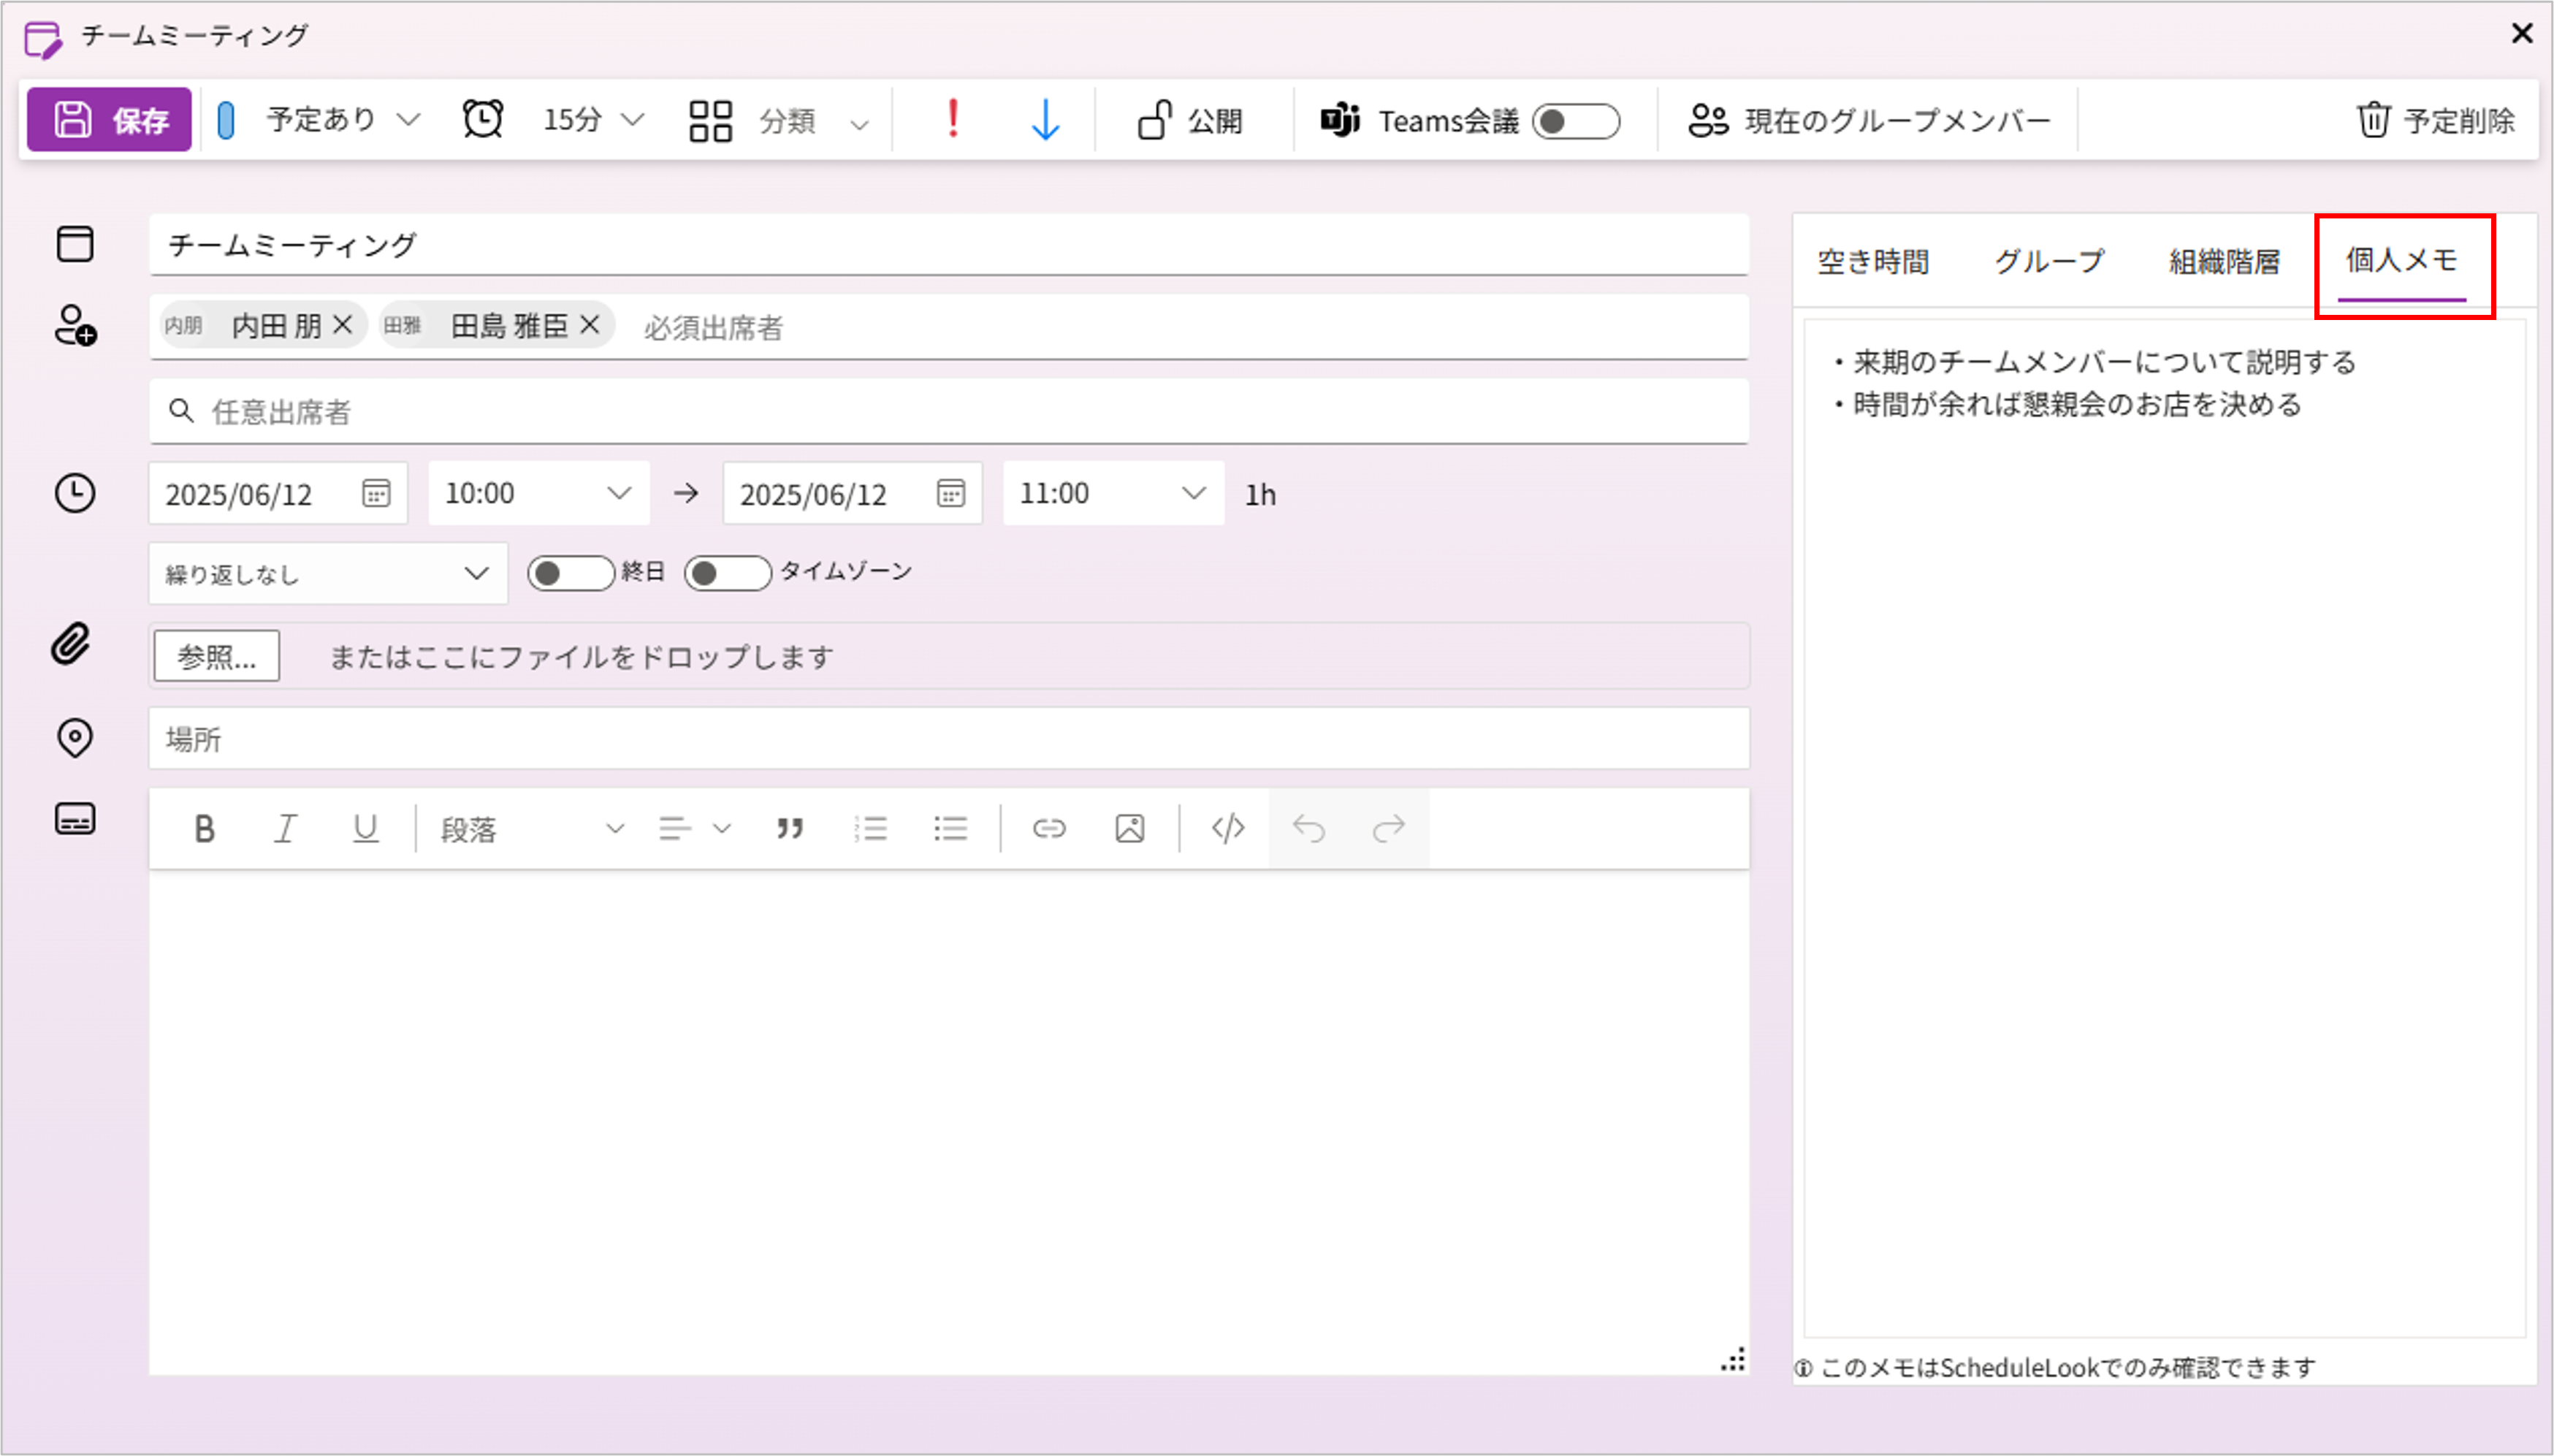Click the memo line 来期のチームメンバーについて説明する
This screenshot has width=2554, height=1456.
point(2105,362)
